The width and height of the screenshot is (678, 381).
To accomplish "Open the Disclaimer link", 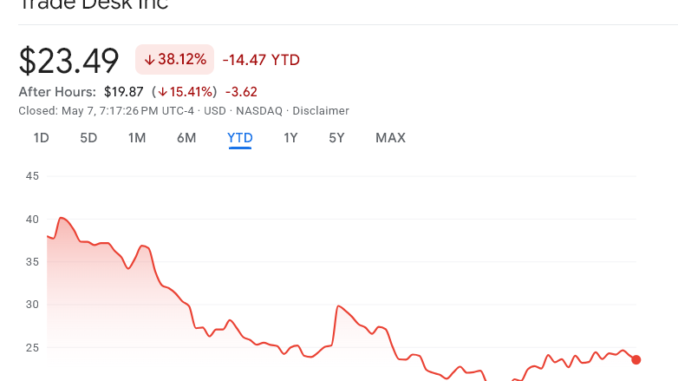I will pos(320,111).
